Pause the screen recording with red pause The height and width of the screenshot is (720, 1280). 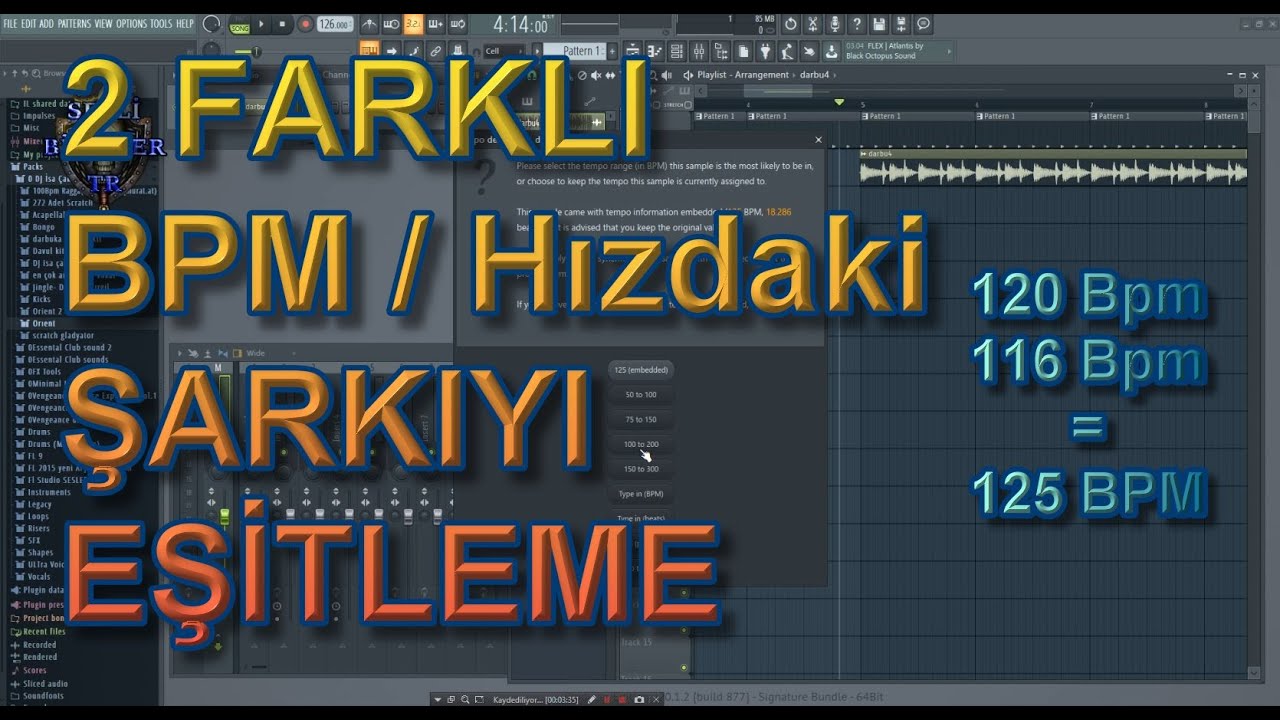coord(607,700)
